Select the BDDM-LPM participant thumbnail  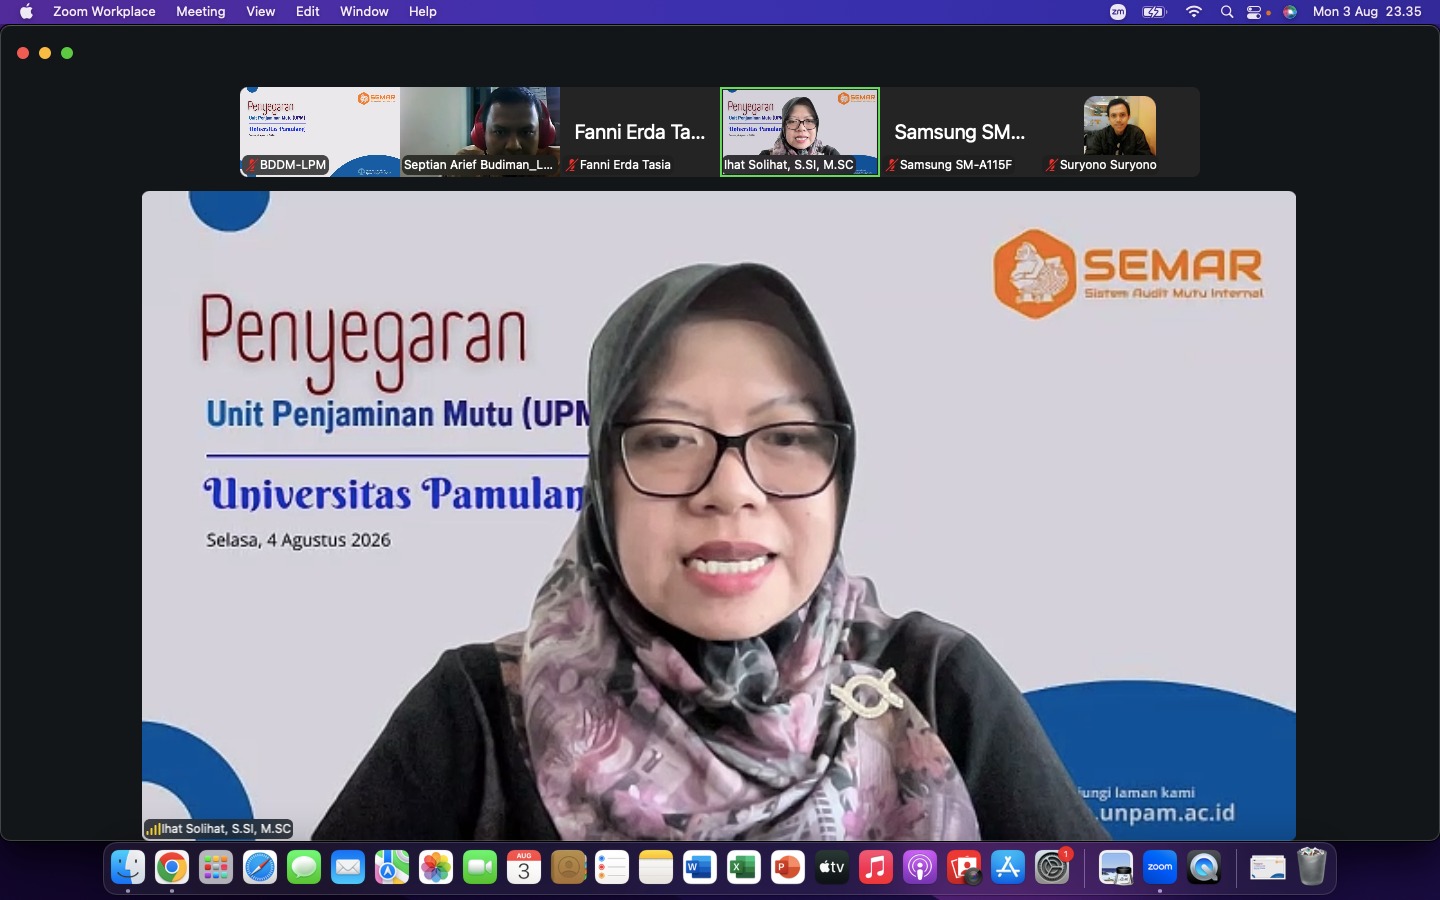tap(320, 132)
